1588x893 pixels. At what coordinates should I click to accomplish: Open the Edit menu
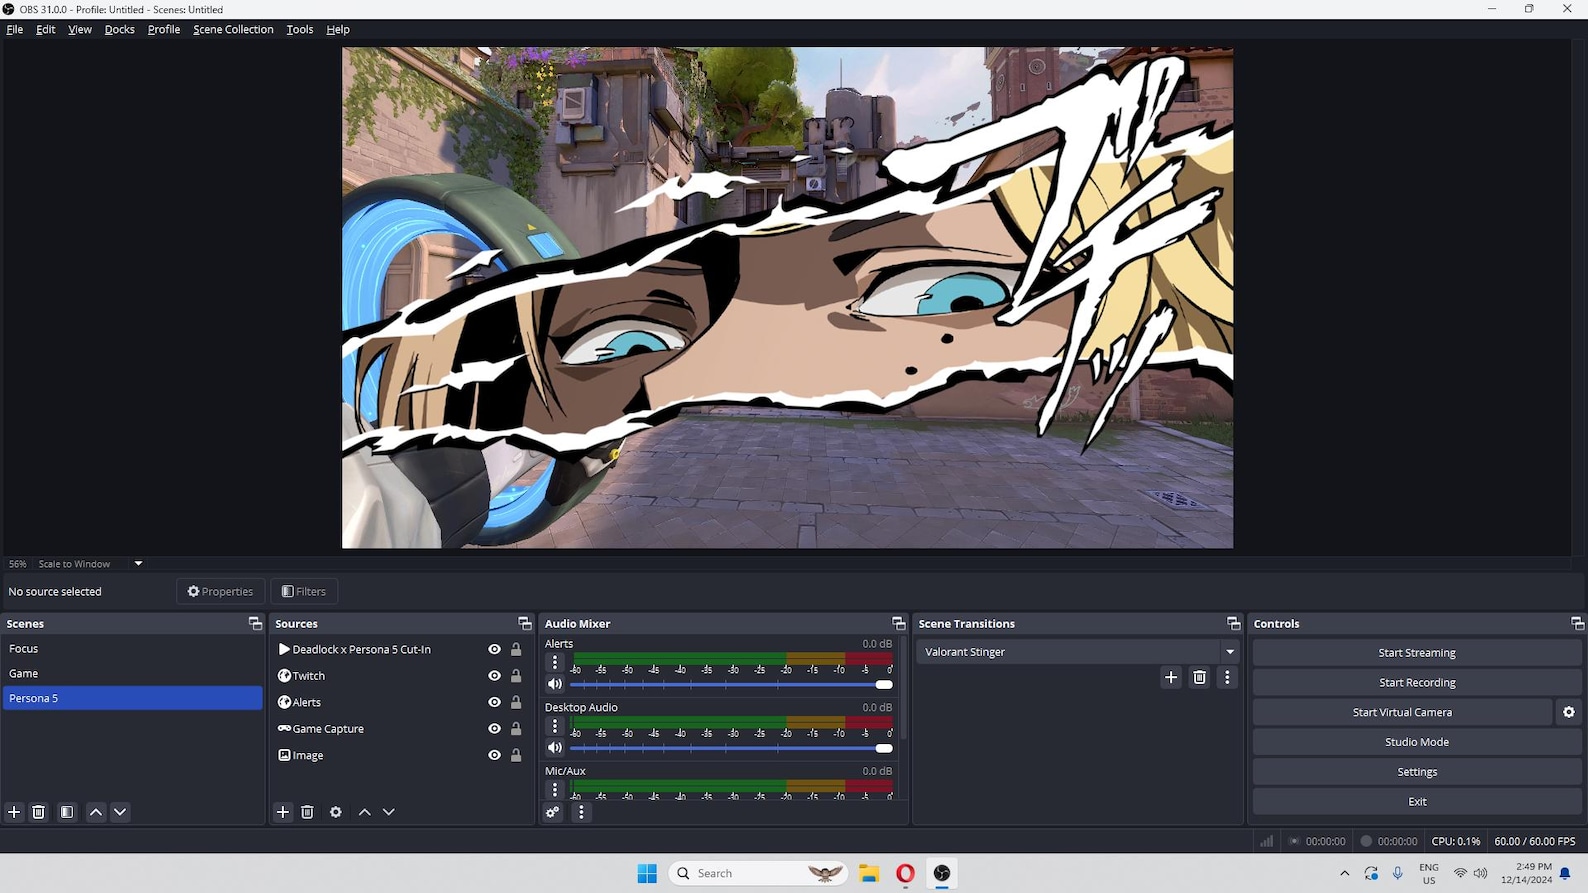(x=46, y=29)
